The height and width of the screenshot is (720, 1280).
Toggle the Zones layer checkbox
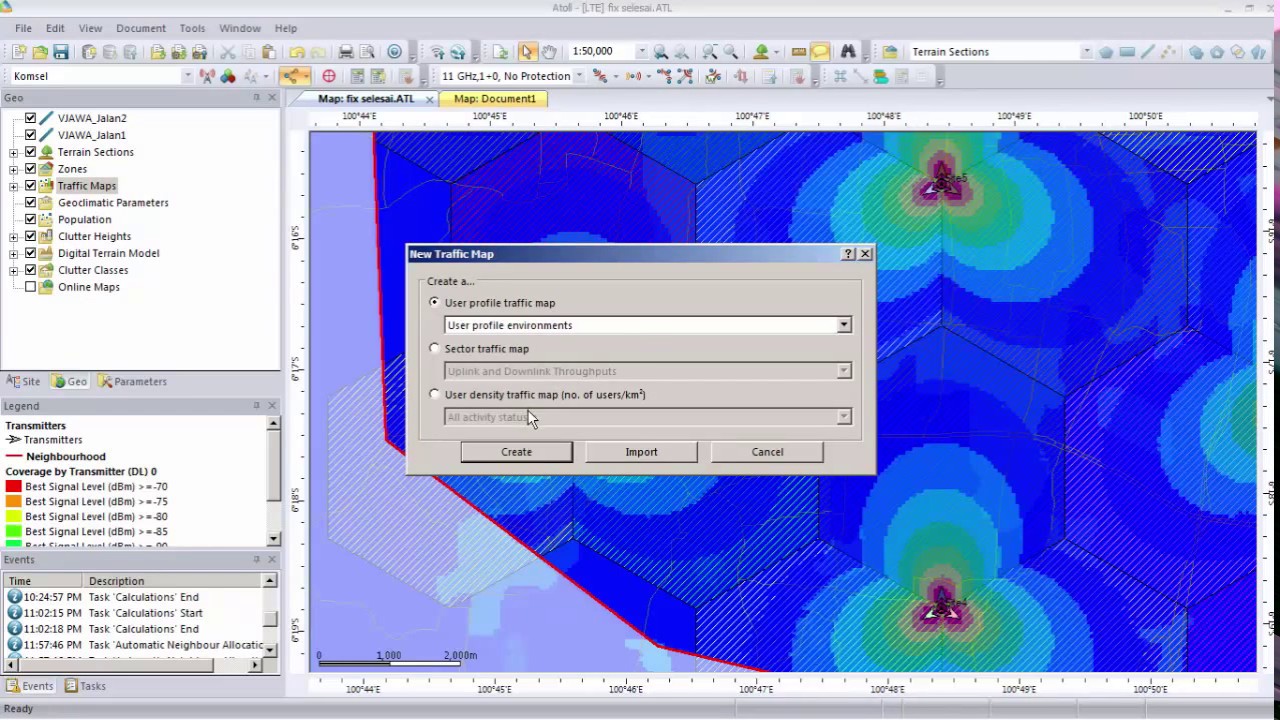[30, 169]
